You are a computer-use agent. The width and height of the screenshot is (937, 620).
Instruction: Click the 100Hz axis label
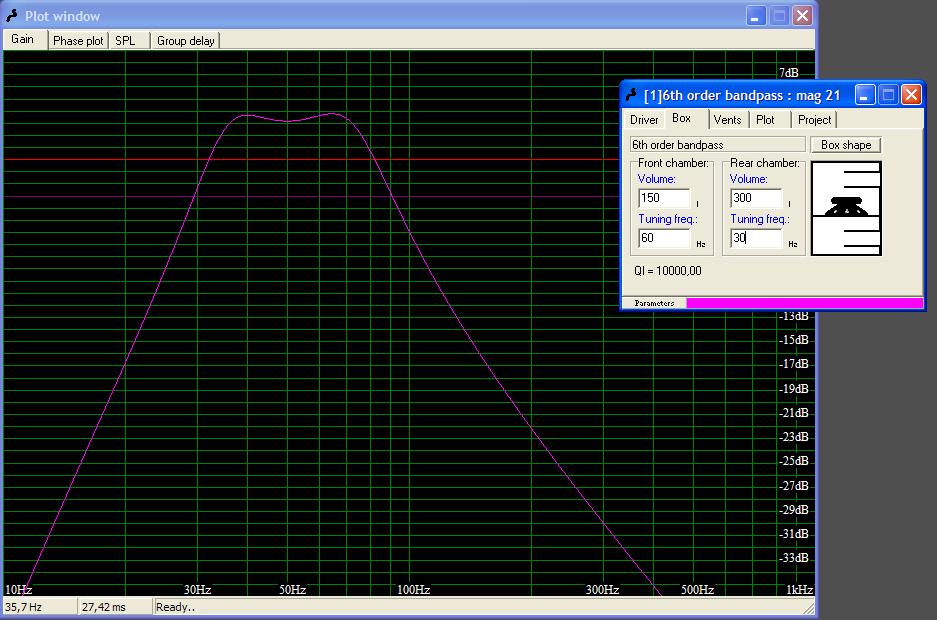pos(414,590)
